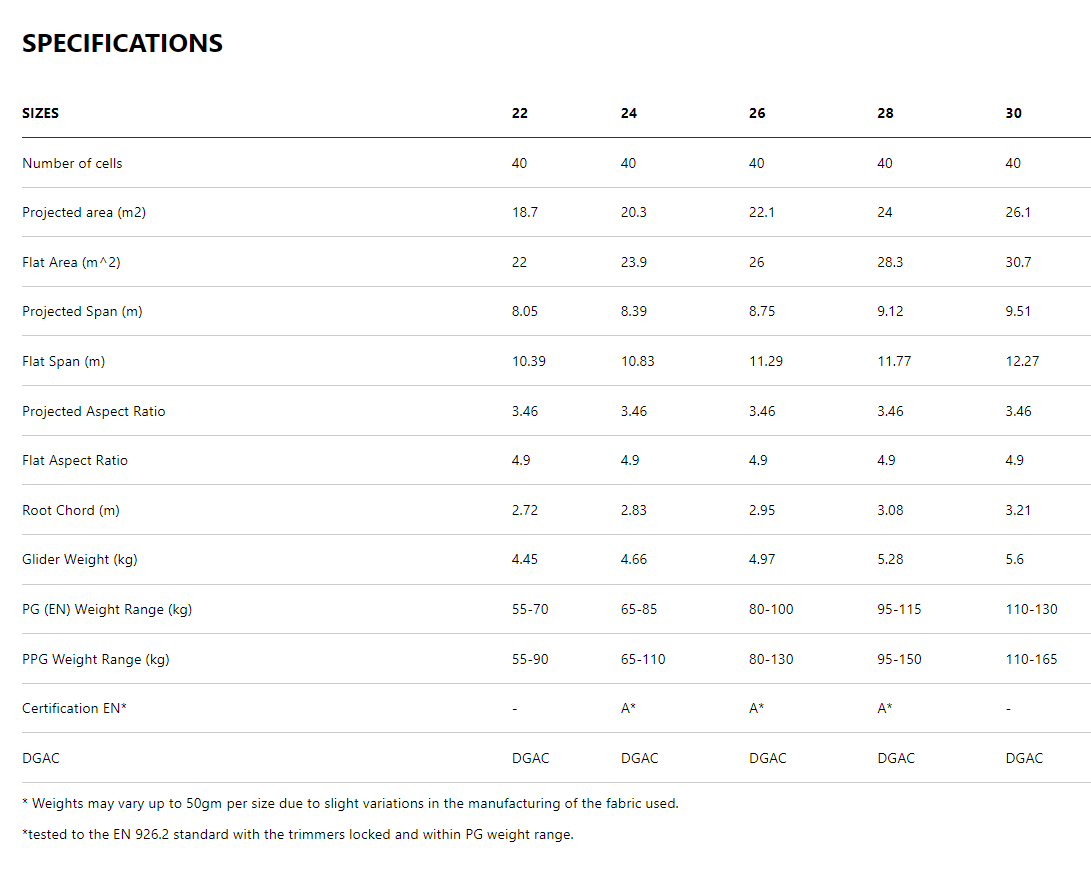Click the EN 926.2 standard footnote text
This screenshot has width=1091, height=883.
pyautogui.click(x=298, y=834)
